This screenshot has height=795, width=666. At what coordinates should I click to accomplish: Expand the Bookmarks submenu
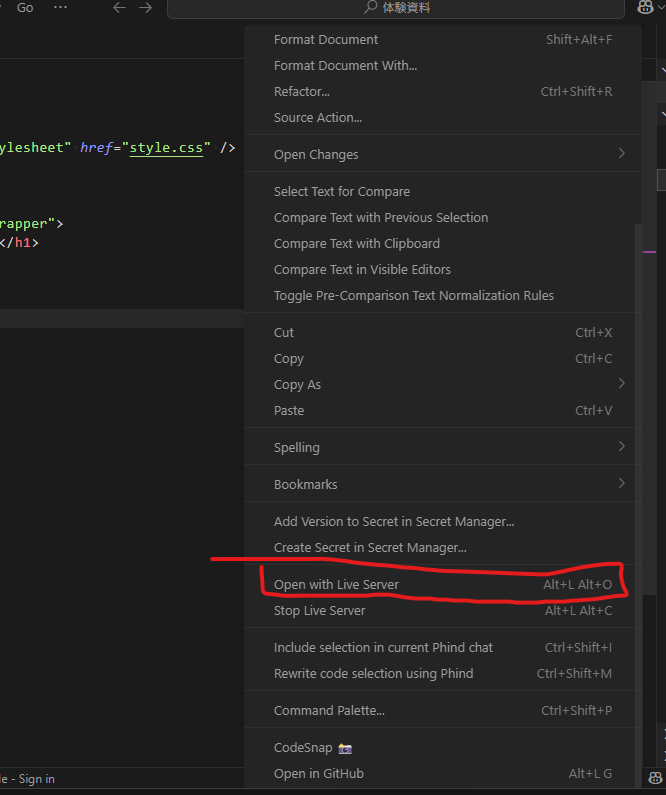[x=443, y=484]
